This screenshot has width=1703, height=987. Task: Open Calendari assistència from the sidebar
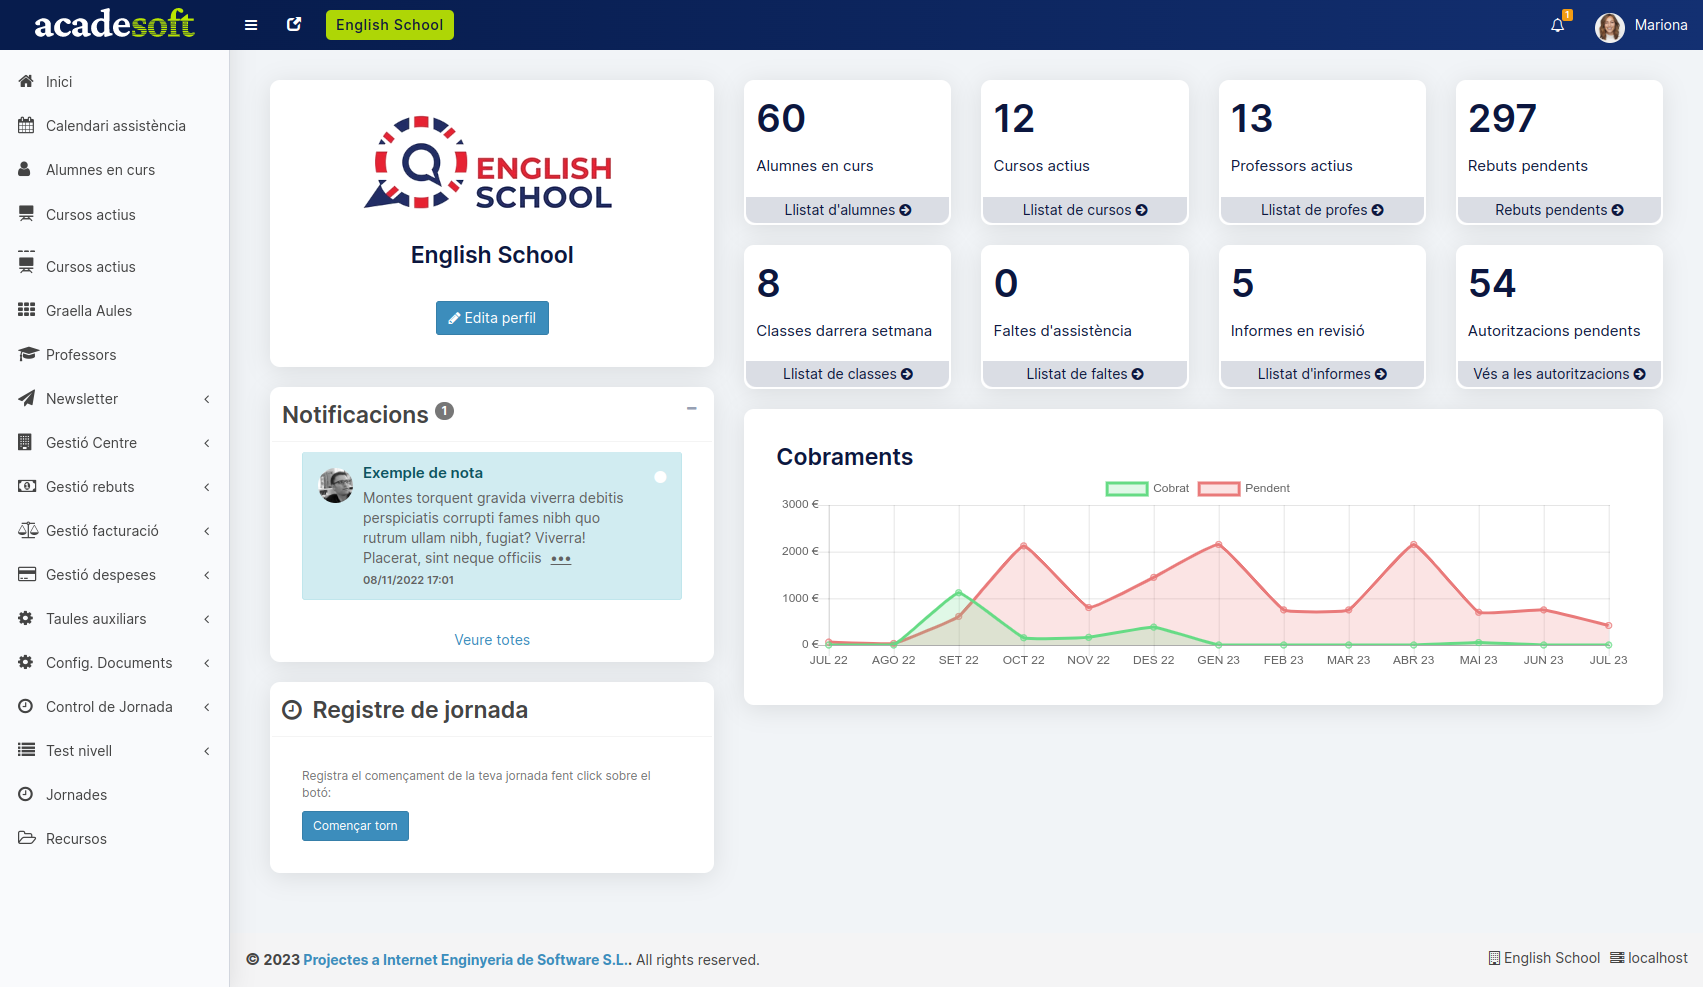pyautogui.click(x=115, y=125)
